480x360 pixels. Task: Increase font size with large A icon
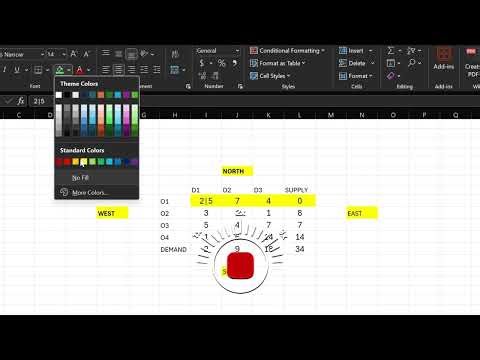coord(74,54)
